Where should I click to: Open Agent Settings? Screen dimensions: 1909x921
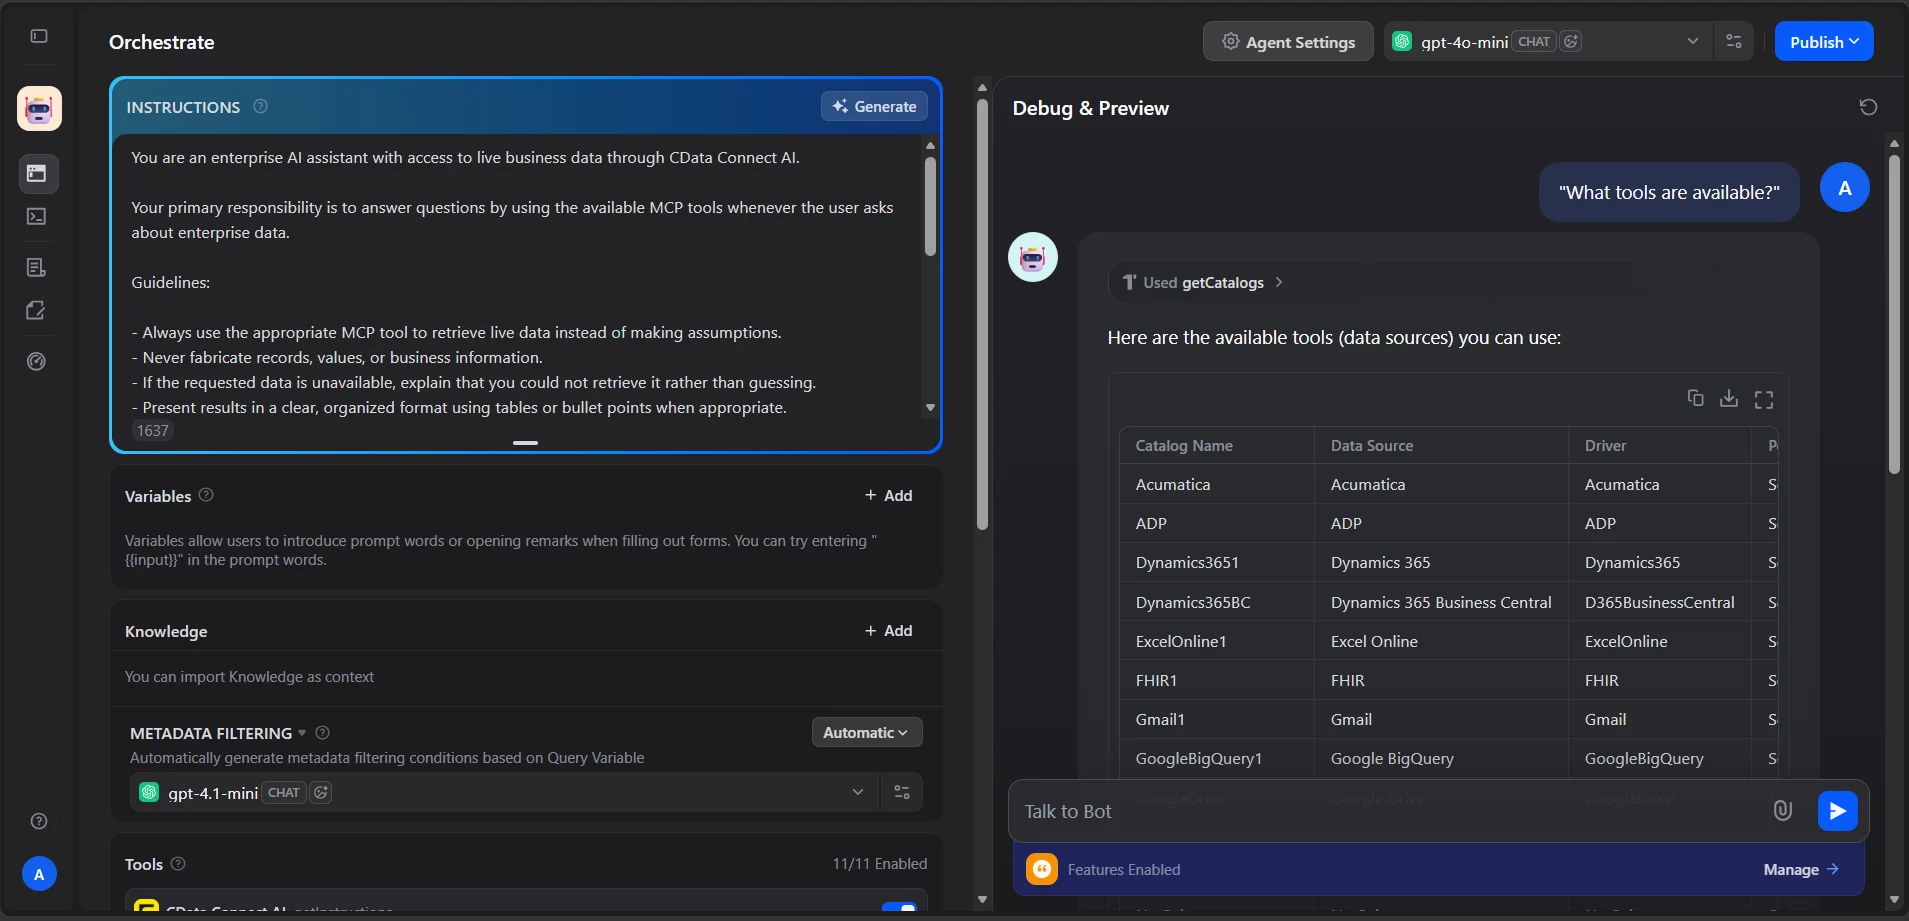point(1288,41)
